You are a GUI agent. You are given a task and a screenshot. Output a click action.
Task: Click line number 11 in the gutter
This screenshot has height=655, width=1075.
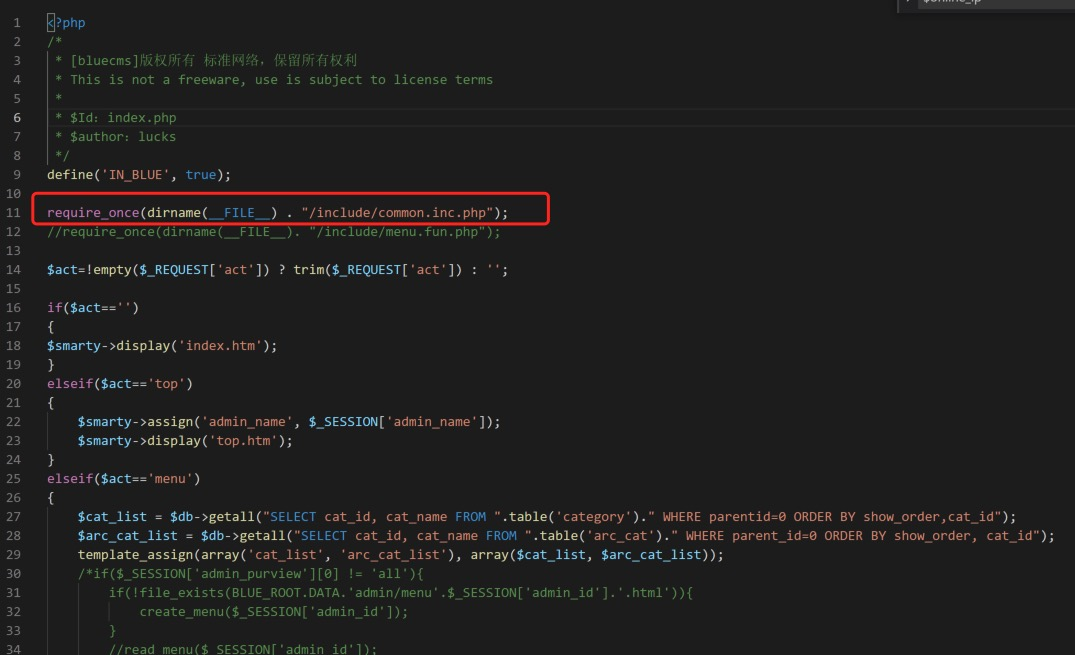click(14, 213)
